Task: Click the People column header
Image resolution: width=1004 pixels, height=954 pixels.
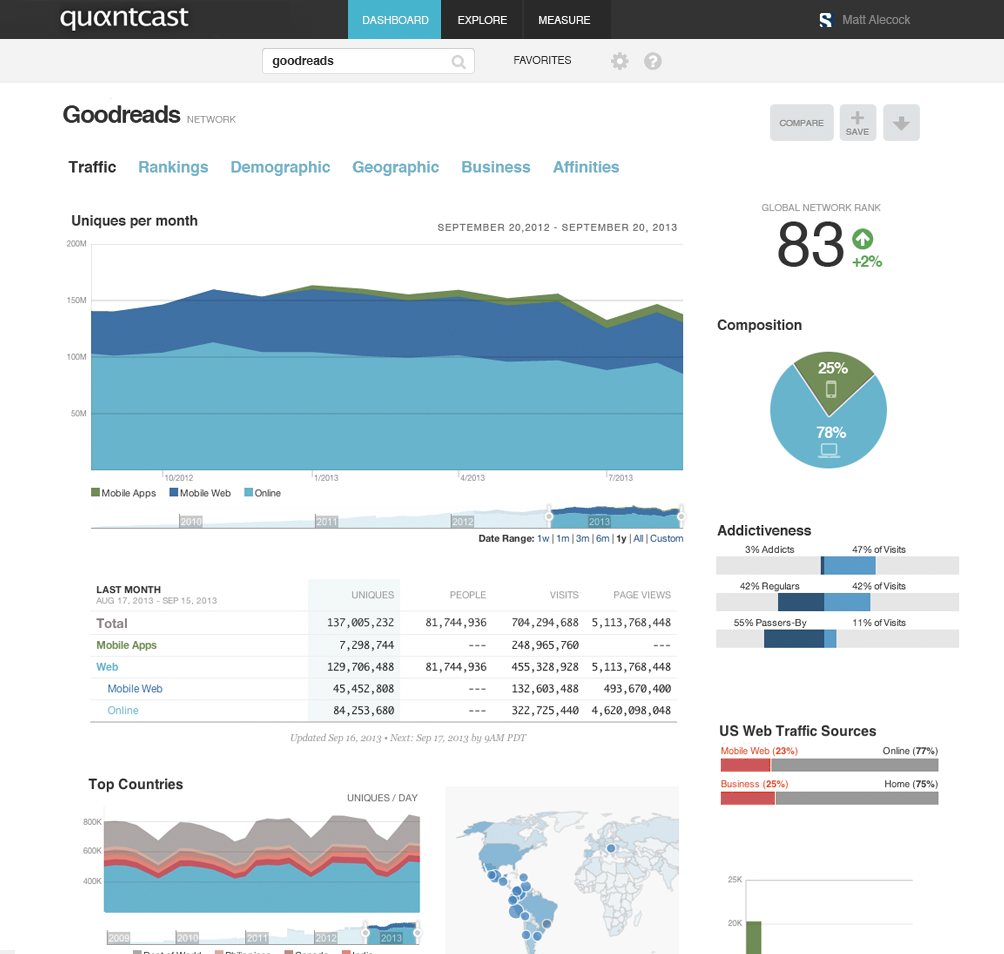Action: [x=467, y=595]
